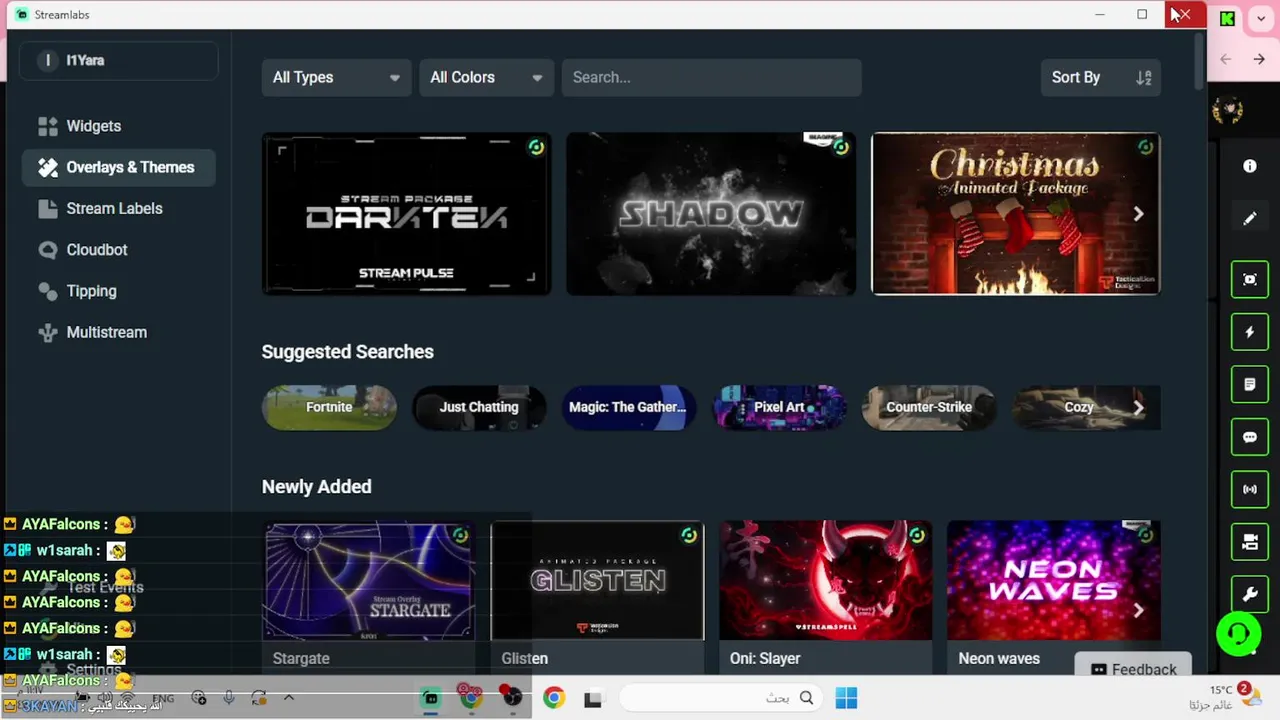1280x720 pixels.
Task: Show more Newly Added themes arrow
Action: coord(1138,610)
